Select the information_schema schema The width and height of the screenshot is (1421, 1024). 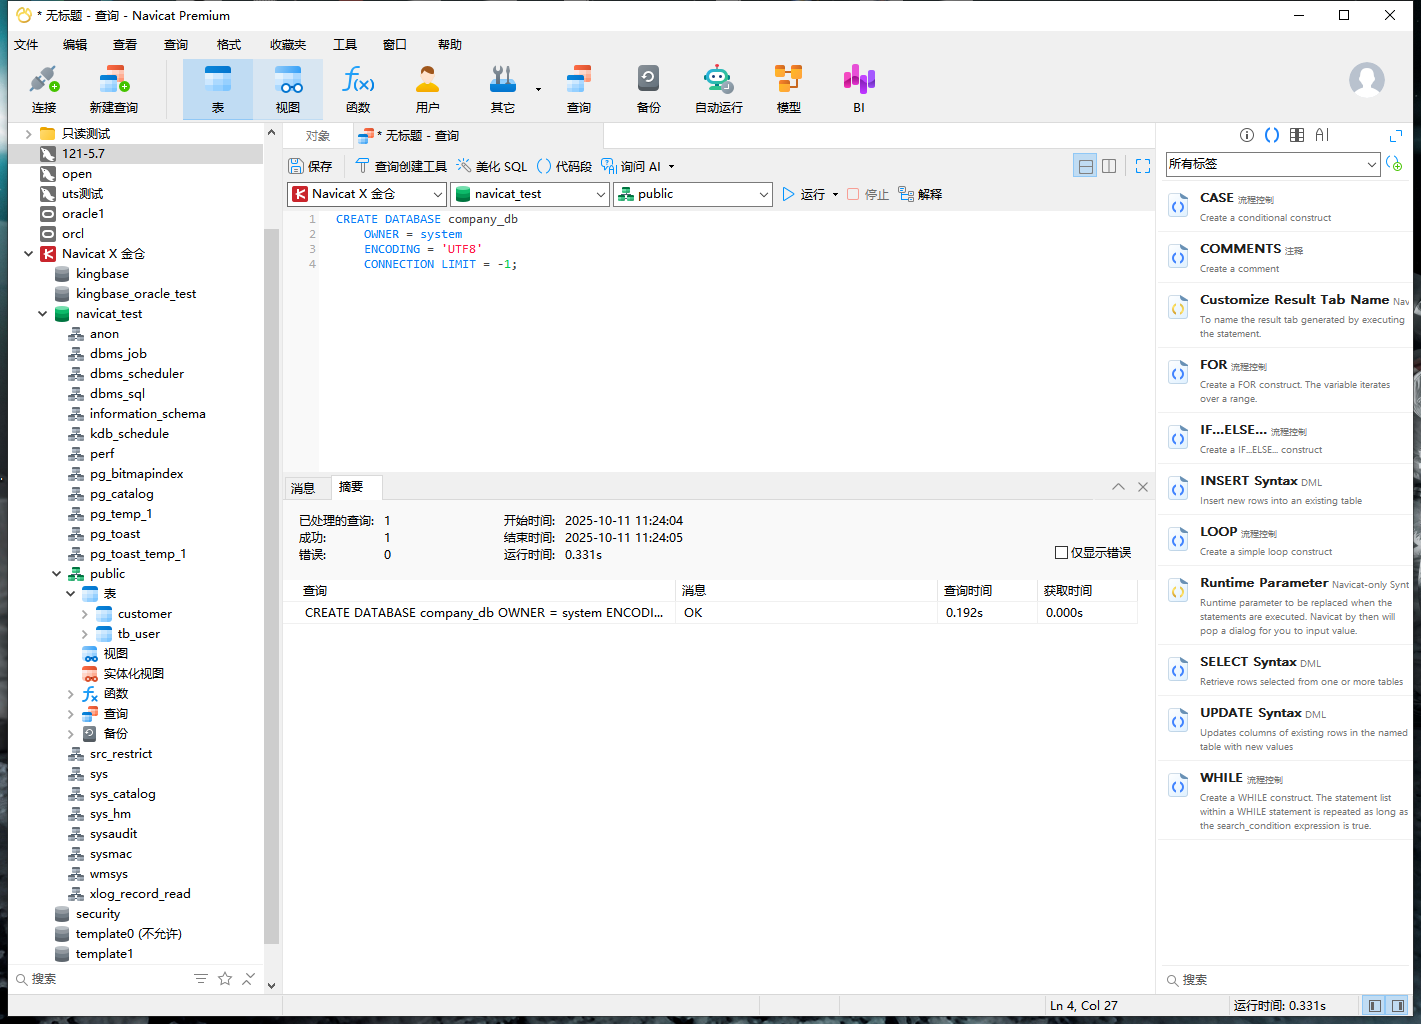pyautogui.click(x=147, y=414)
